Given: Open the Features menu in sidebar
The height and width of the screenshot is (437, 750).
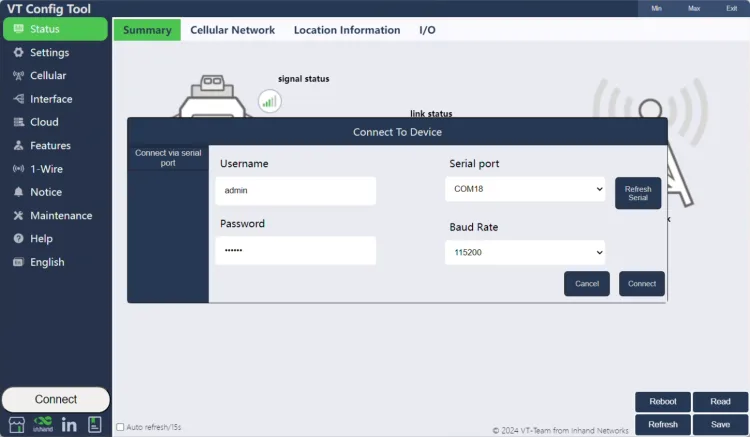Looking at the screenshot, I should [55, 145].
